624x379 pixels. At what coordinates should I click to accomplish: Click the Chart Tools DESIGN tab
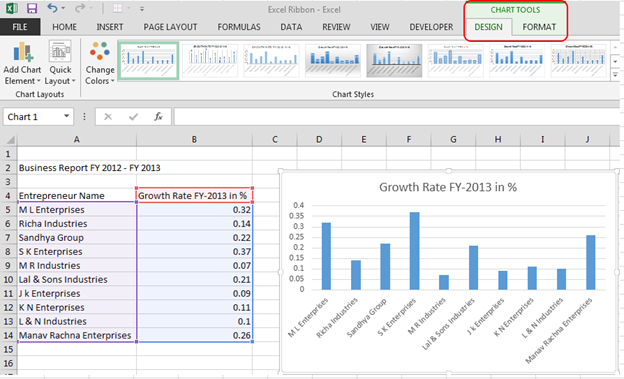click(488, 27)
